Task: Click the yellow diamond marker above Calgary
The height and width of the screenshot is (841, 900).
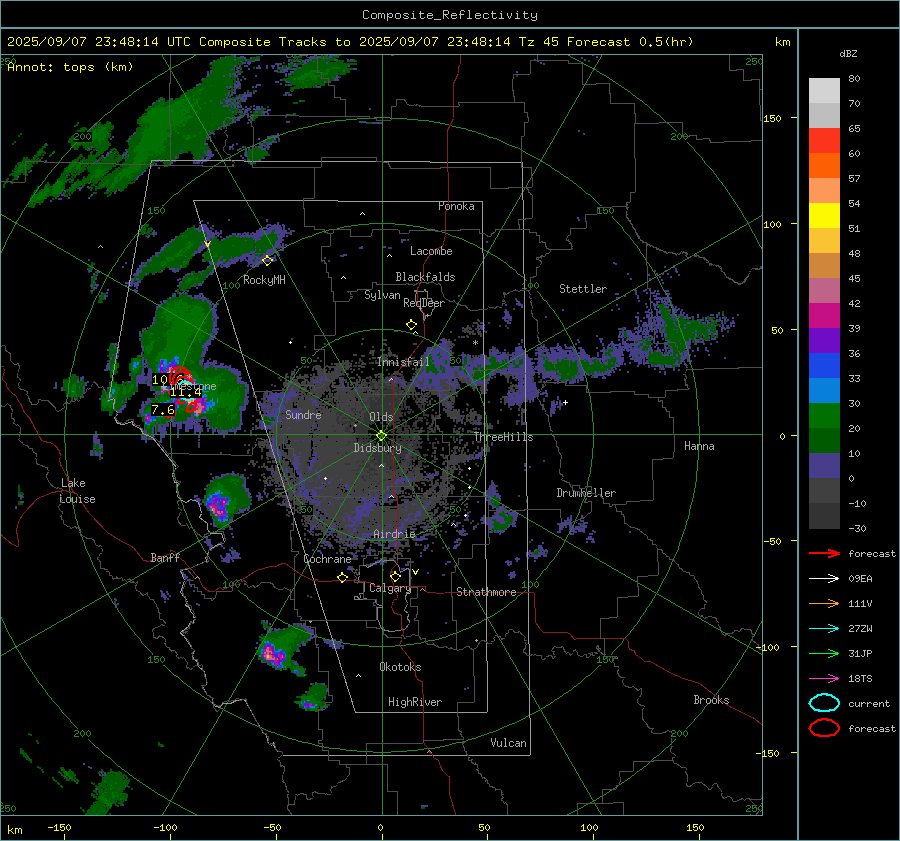Action: (x=395, y=576)
